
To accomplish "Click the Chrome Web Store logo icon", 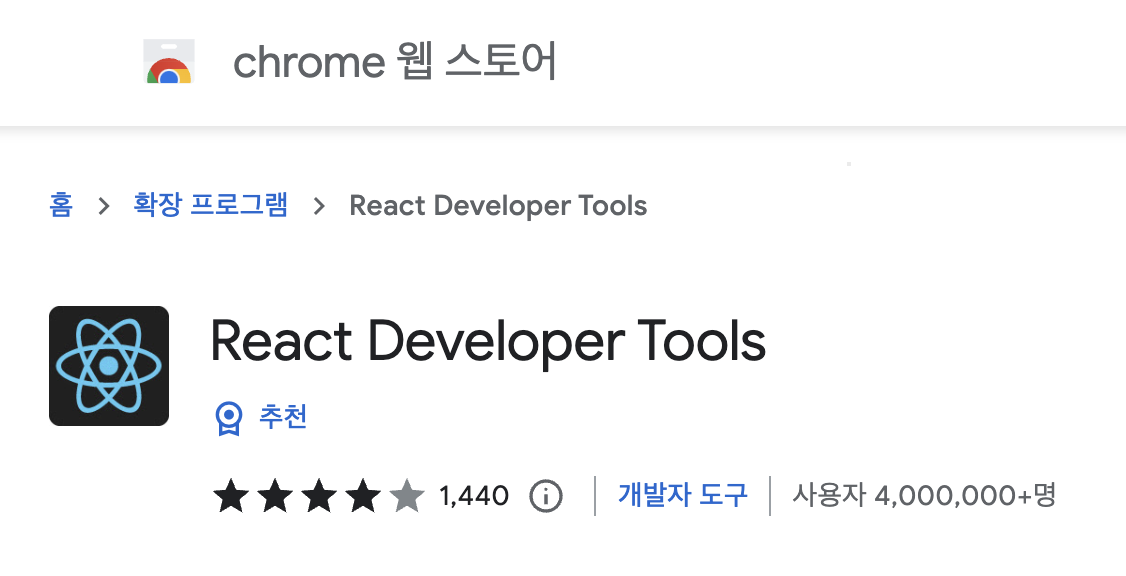I will pyautogui.click(x=169, y=61).
